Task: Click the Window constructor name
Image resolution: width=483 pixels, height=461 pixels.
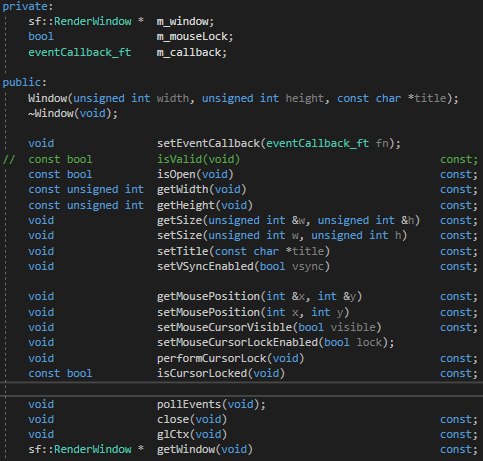Action: (48, 98)
